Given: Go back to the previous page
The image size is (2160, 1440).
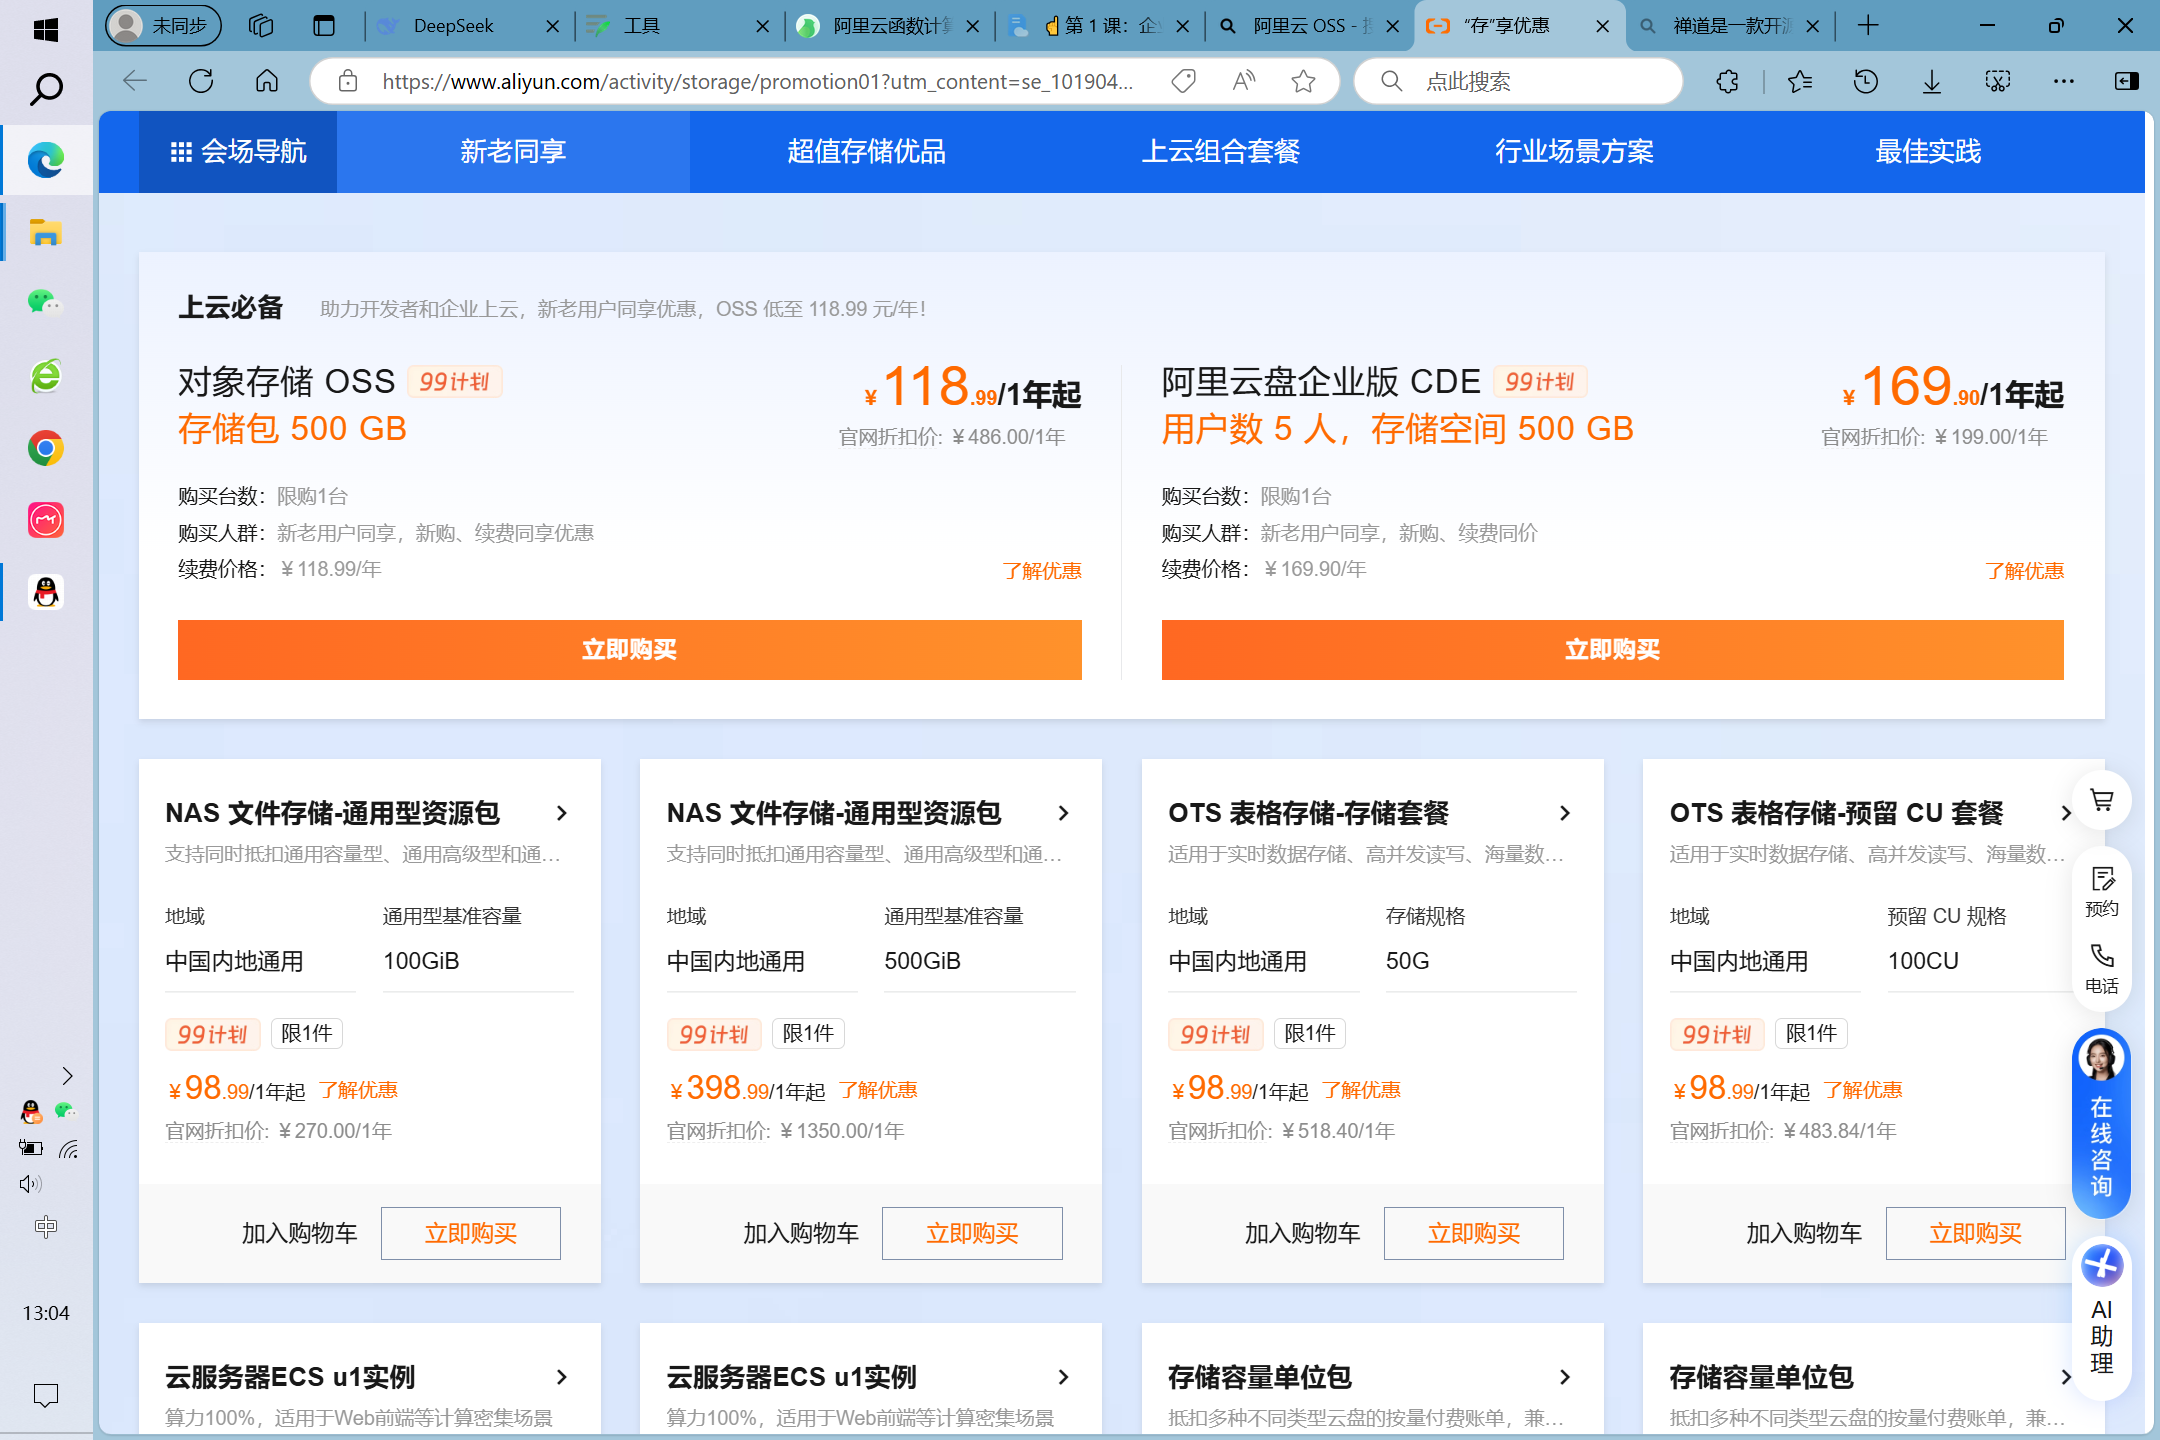Looking at the screenshot, I should 135,81.
